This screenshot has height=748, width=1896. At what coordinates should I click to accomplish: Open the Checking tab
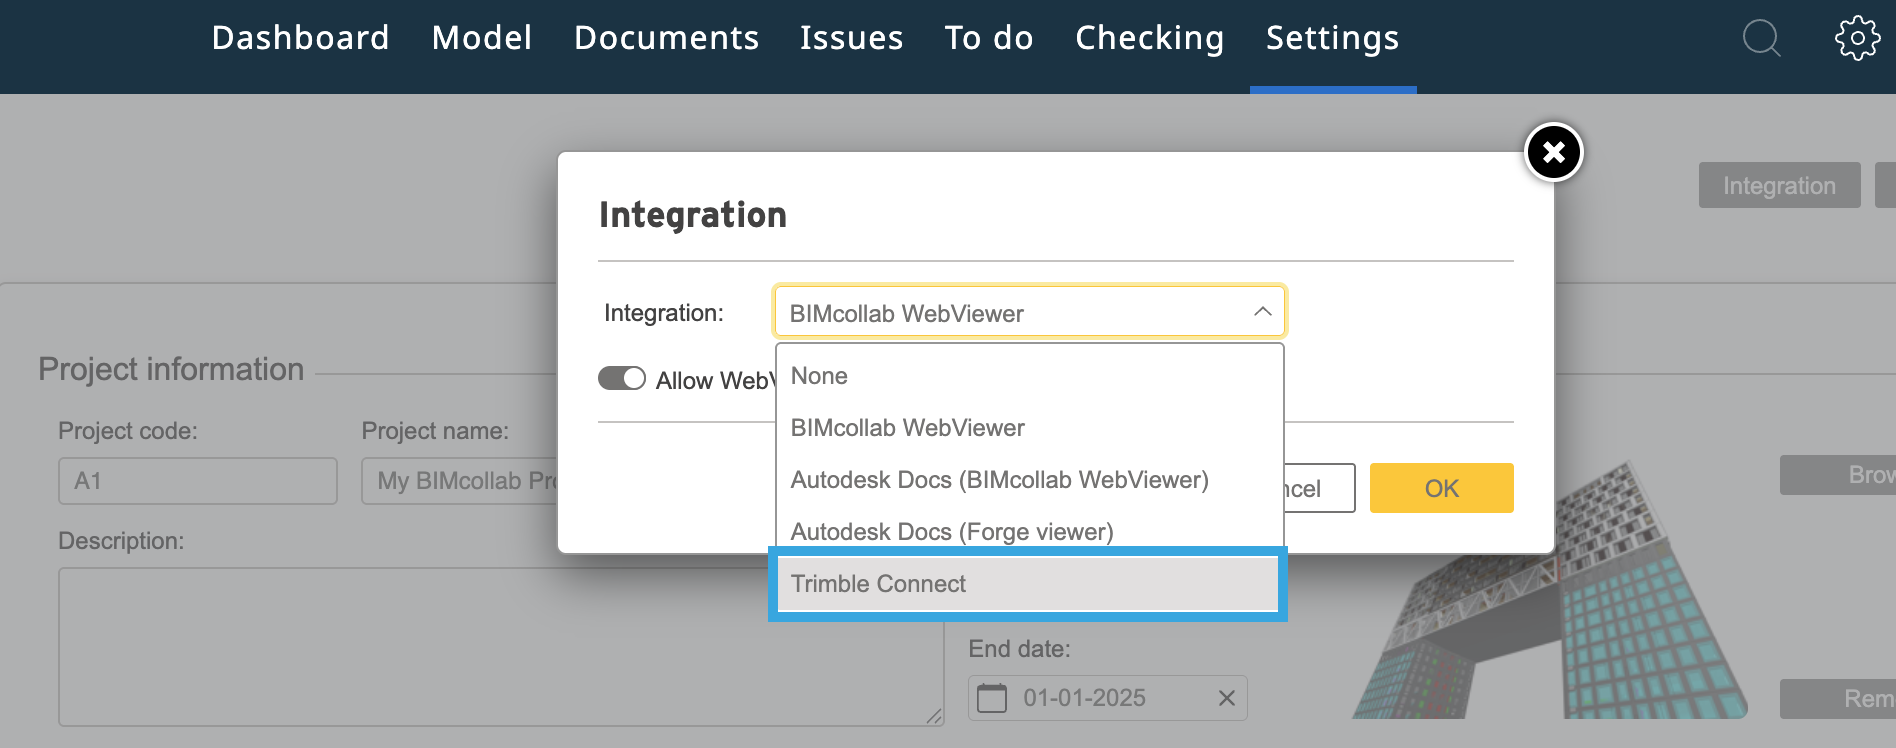1150,38
